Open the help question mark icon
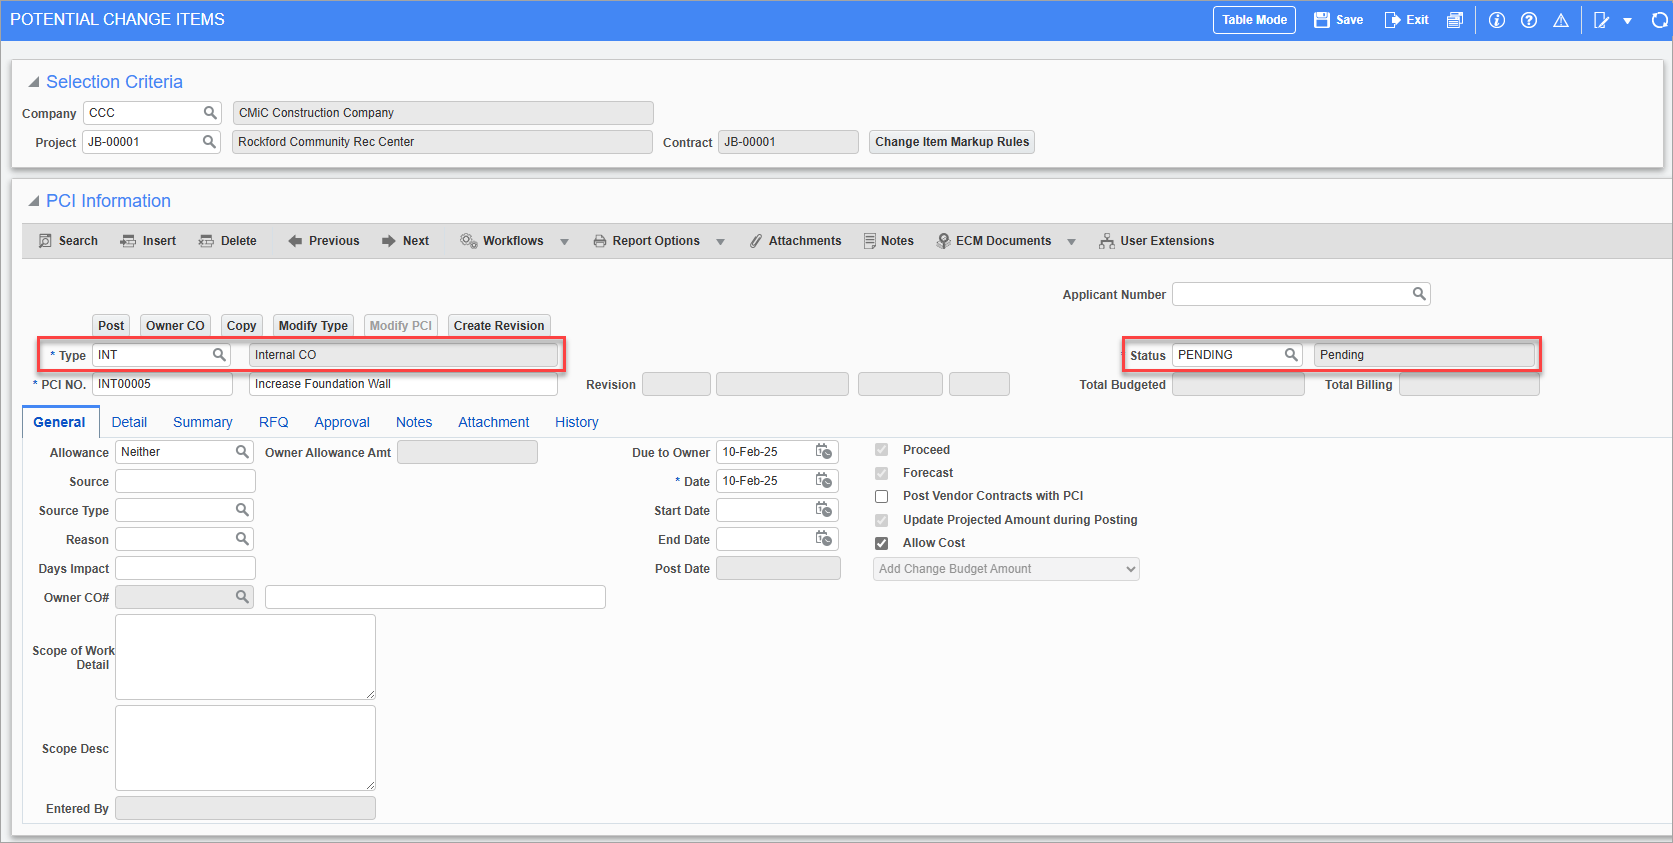 1529,20
